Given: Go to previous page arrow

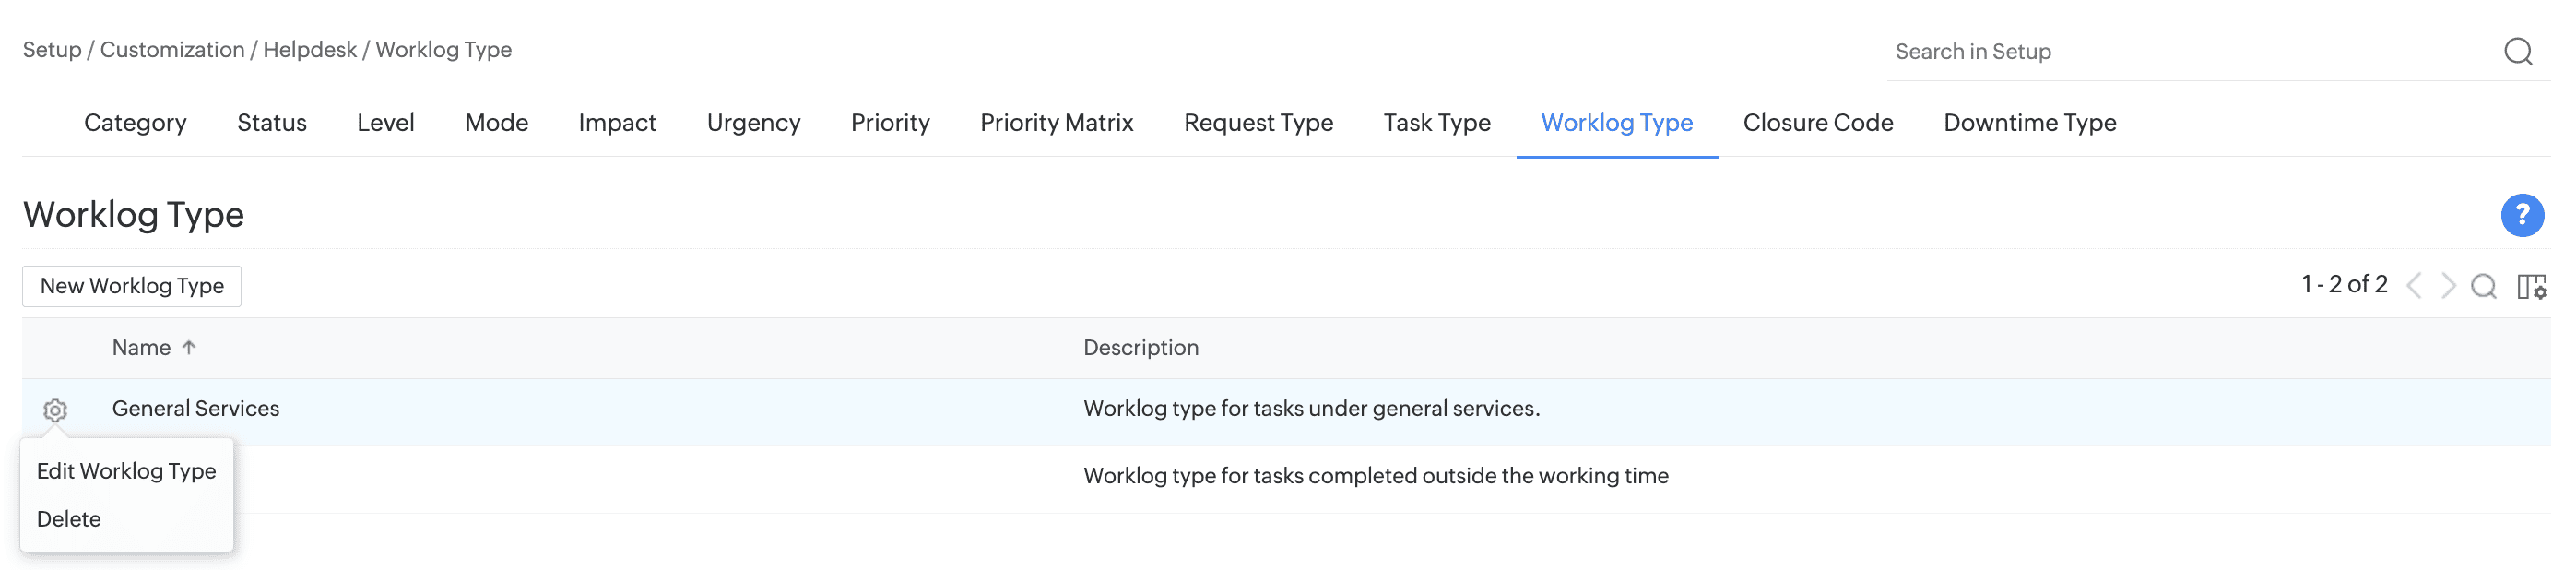Looking at the screenshot, I should tap(2414, 287).
